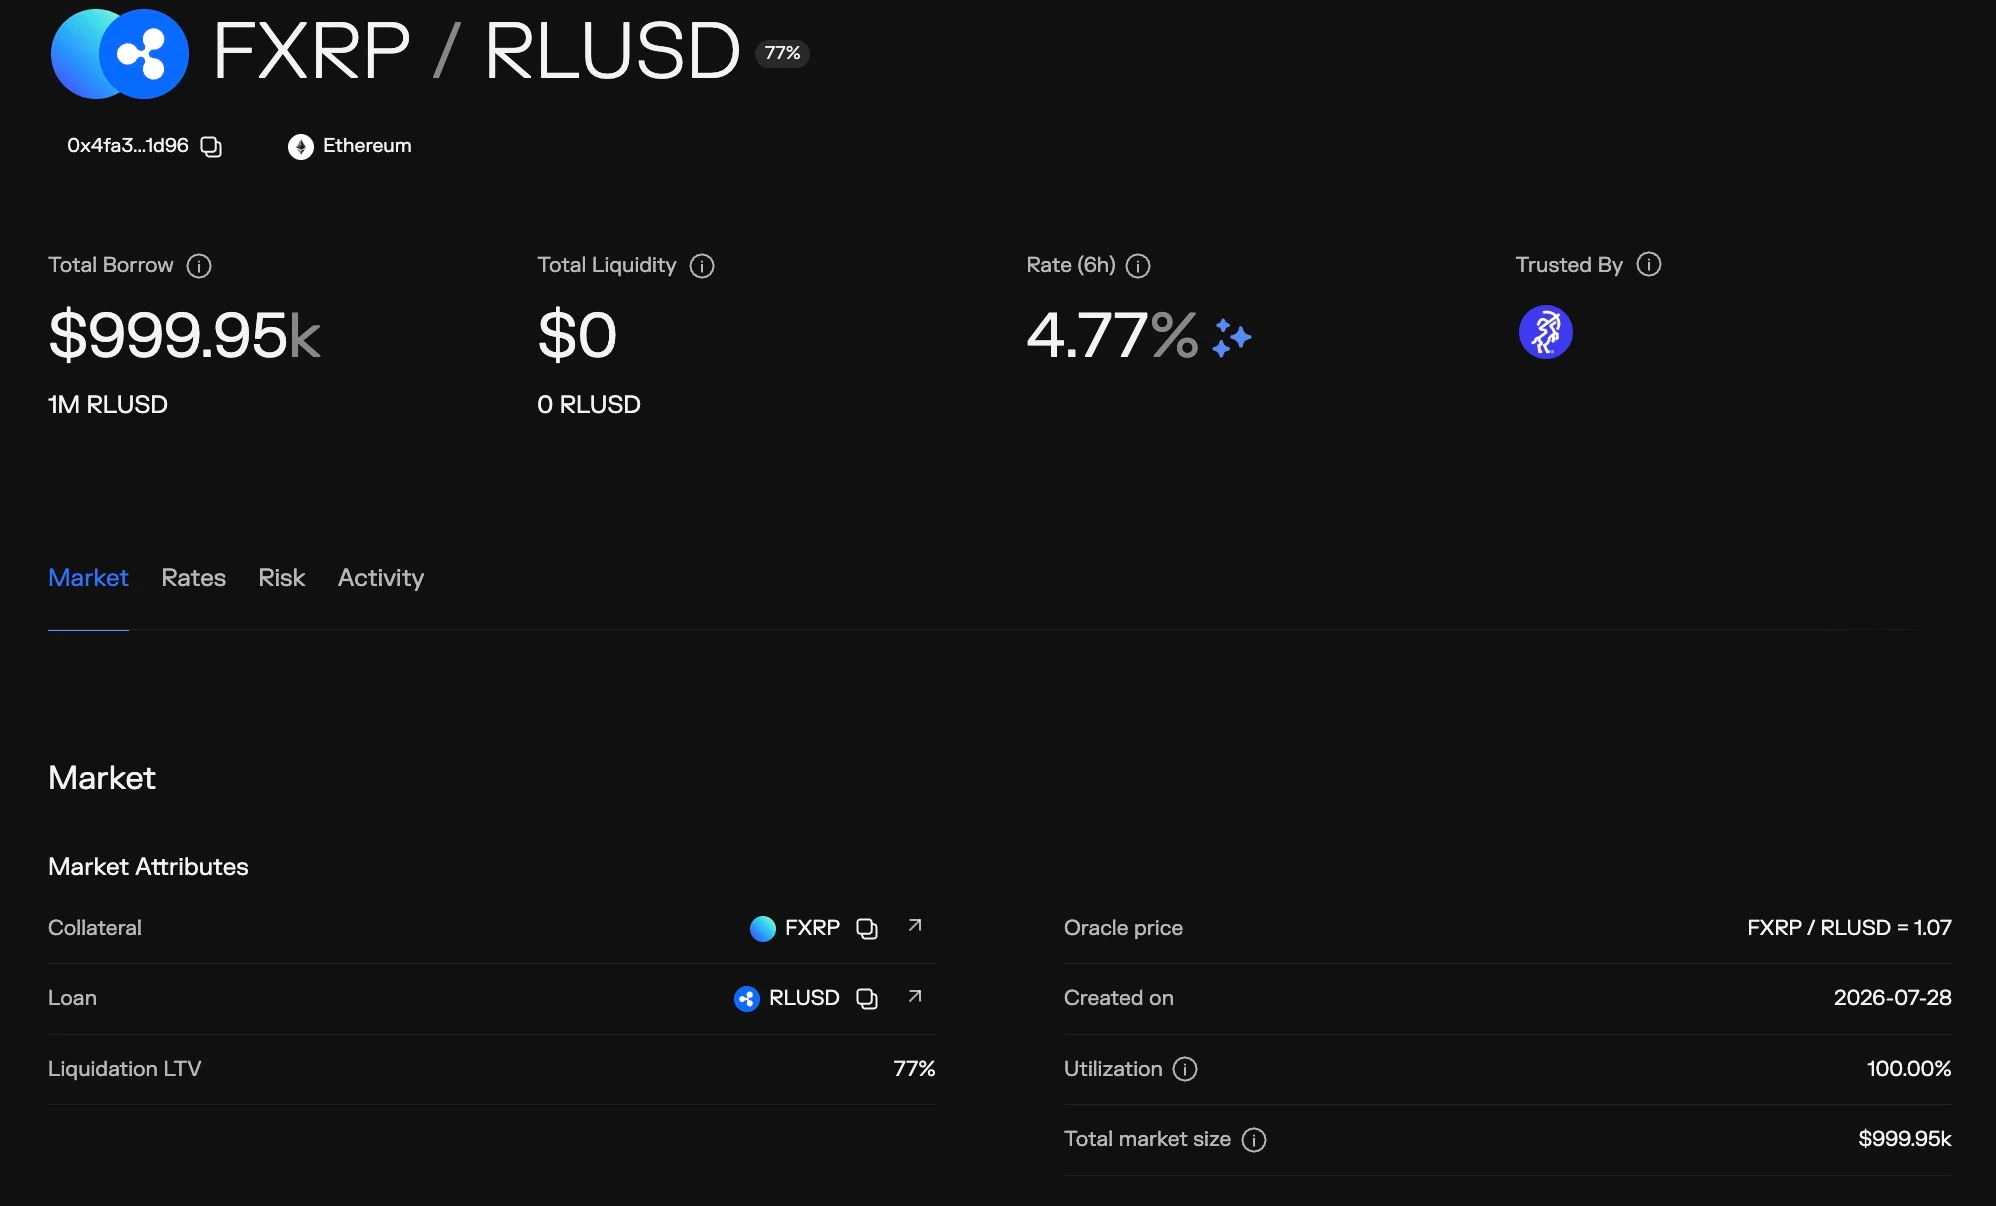1996x1206 pixels.
Task: Copy the RLUSD loan token address
Action: pos(867,999)
